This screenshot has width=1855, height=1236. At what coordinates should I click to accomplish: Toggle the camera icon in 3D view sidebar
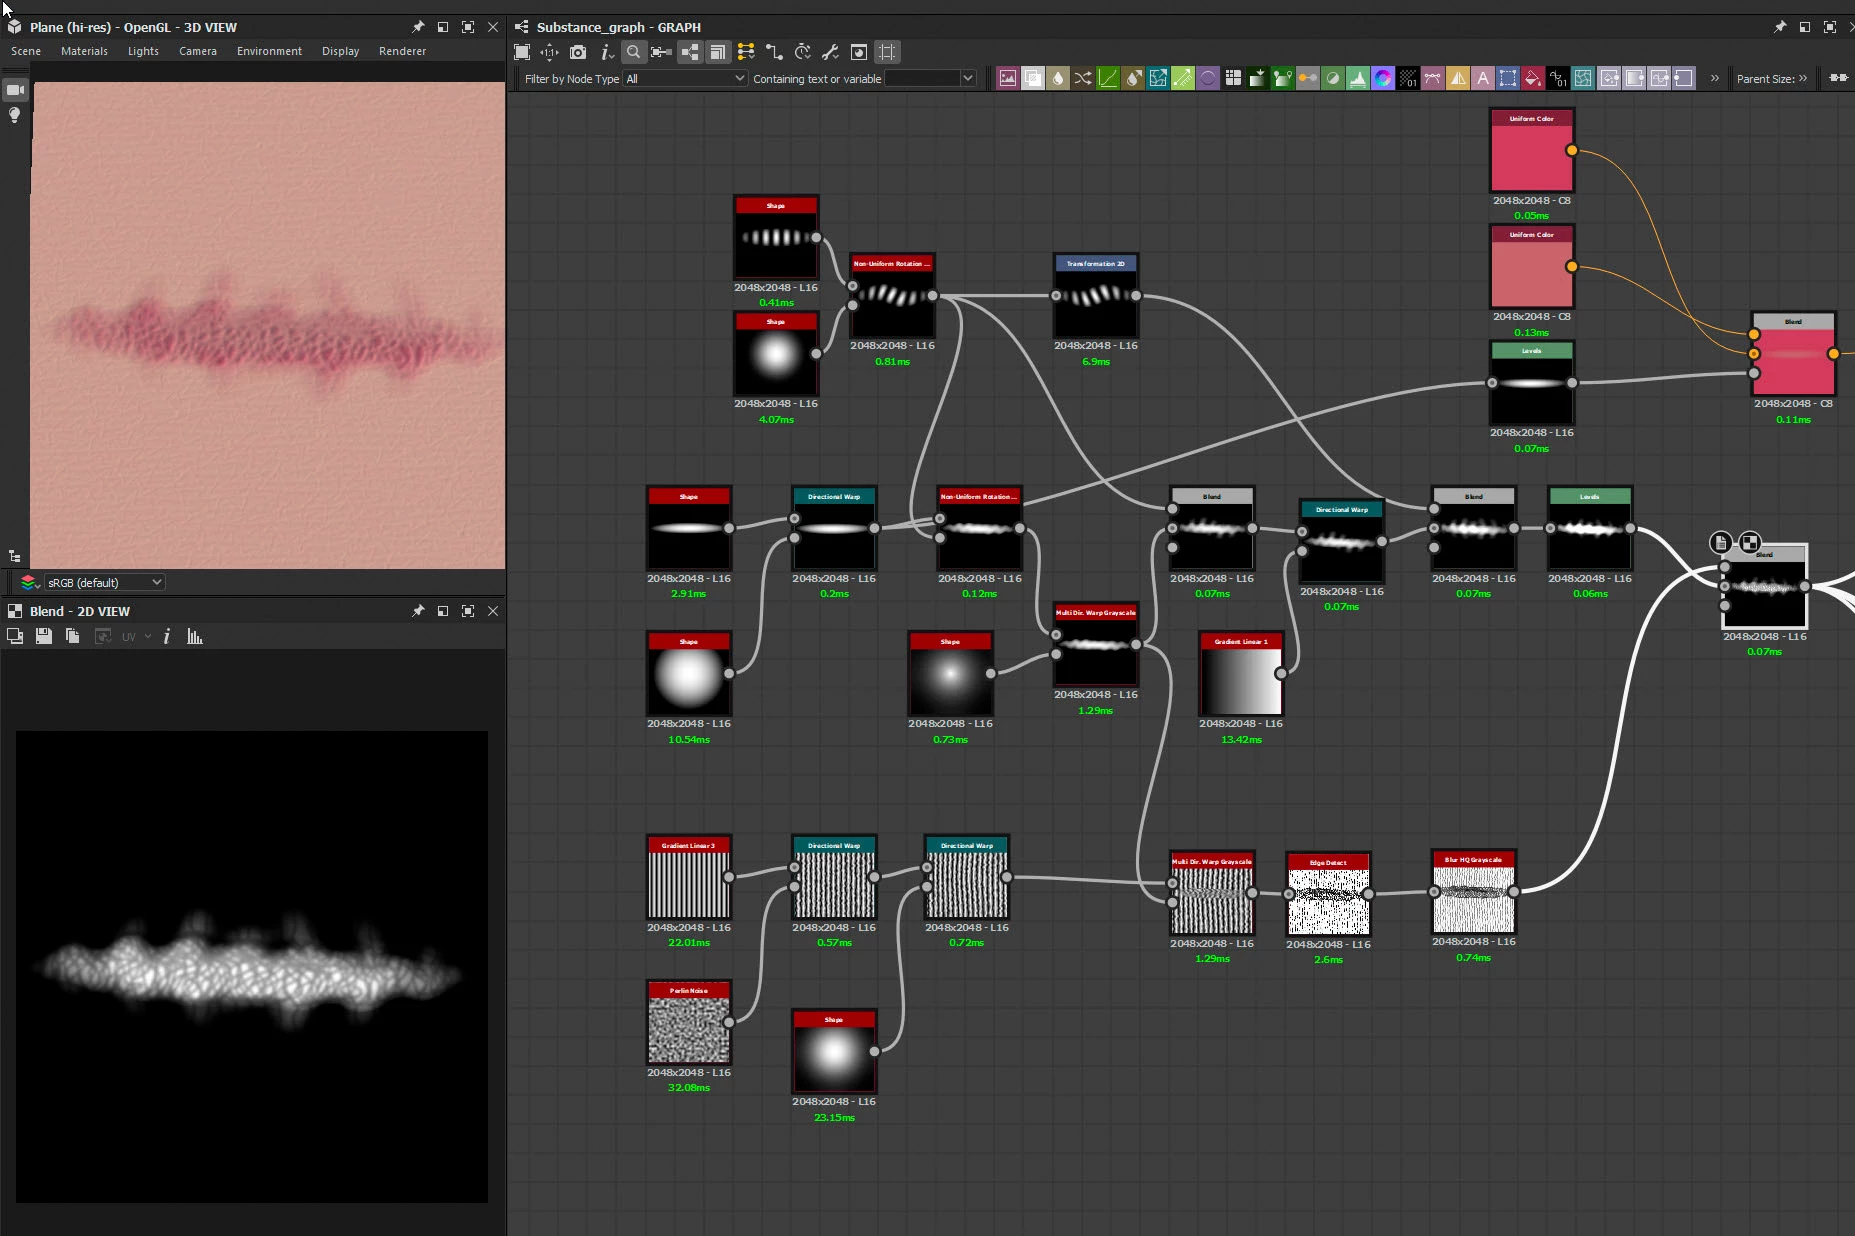15,90
